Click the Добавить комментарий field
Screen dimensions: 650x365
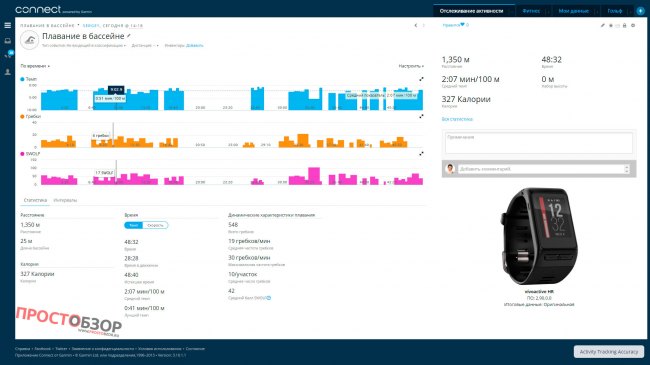point(541,169)
